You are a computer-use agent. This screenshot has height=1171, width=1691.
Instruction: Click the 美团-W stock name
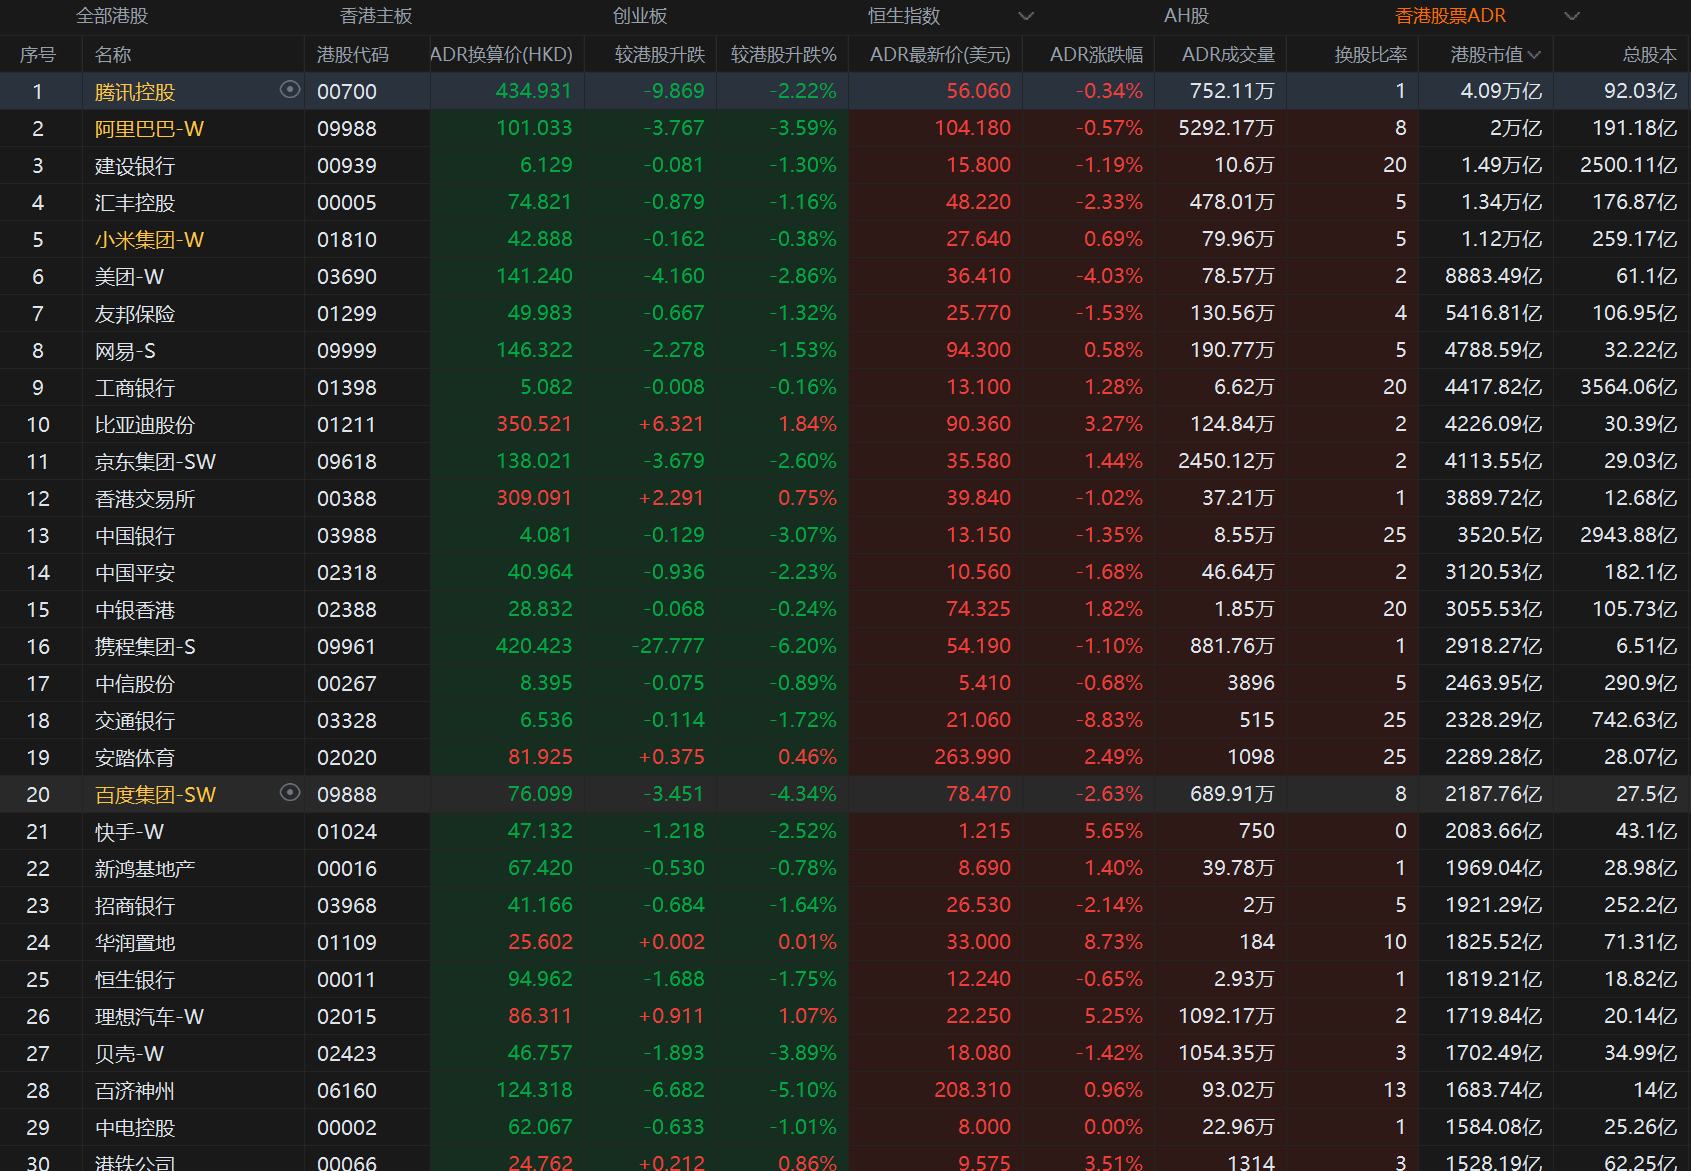coord(129,276)
